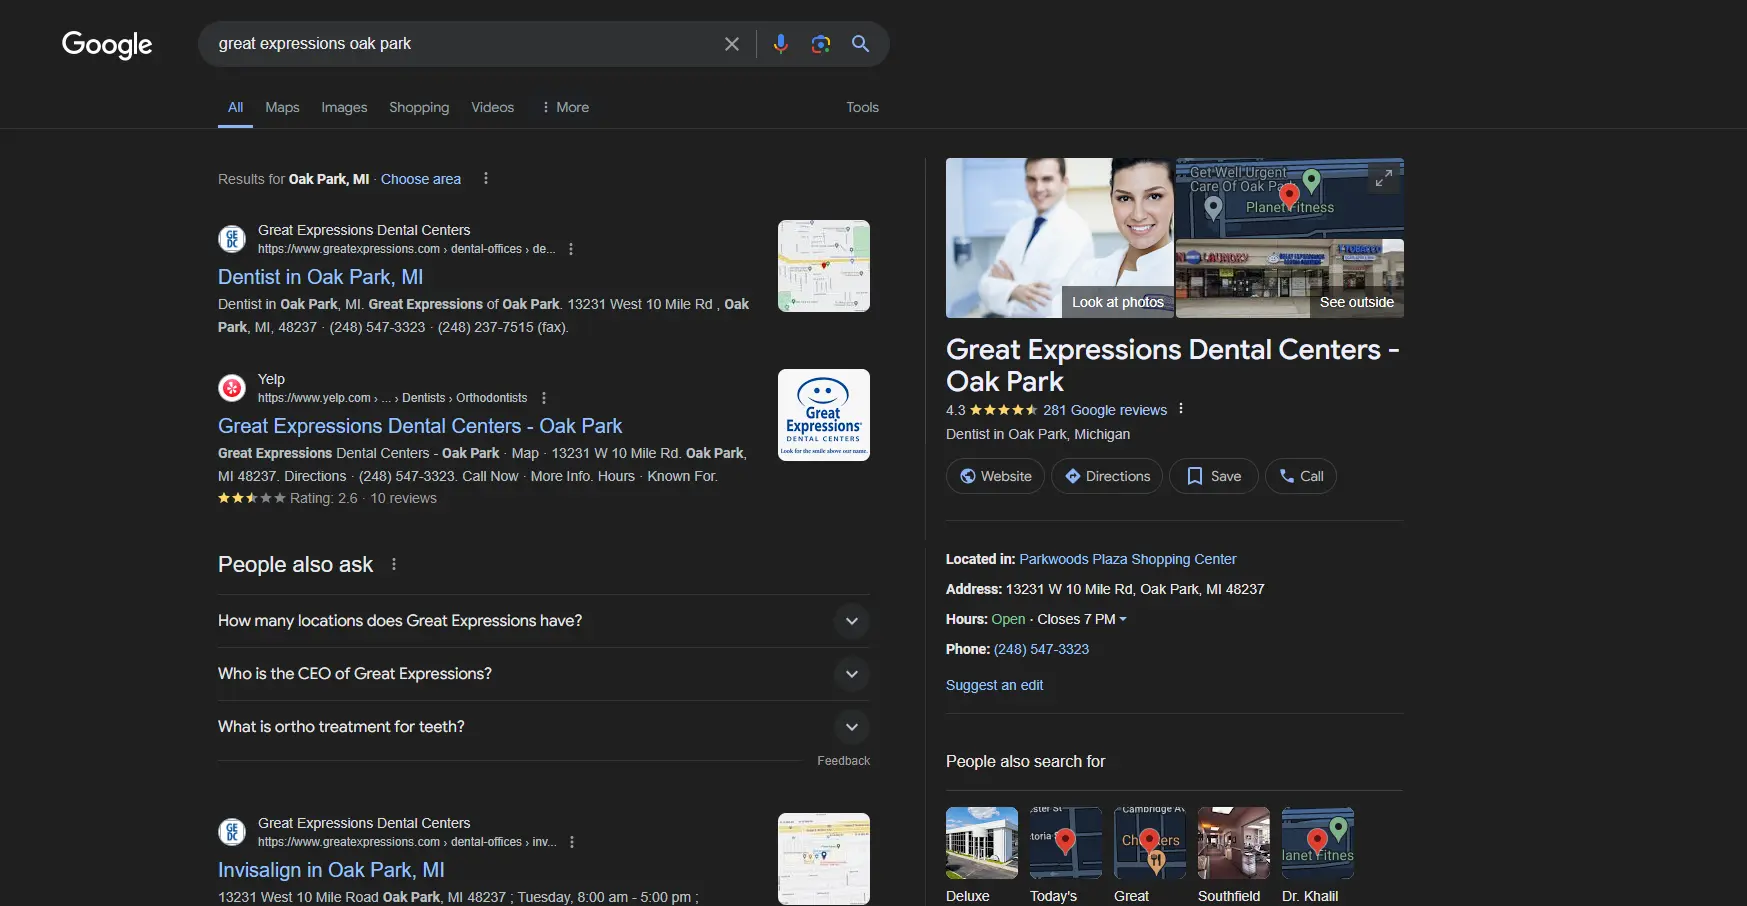Open Great thumbnail in People also search for

[x=1150, y=843]
